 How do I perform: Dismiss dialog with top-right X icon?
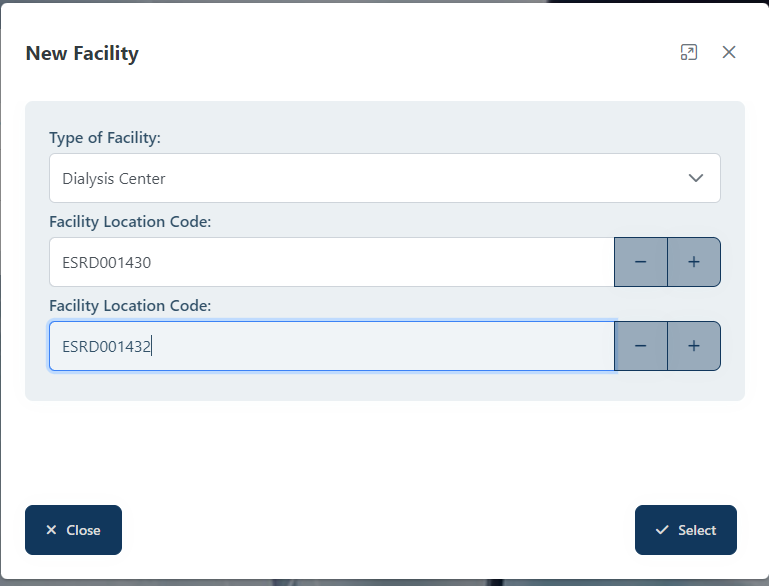point(729,52)
